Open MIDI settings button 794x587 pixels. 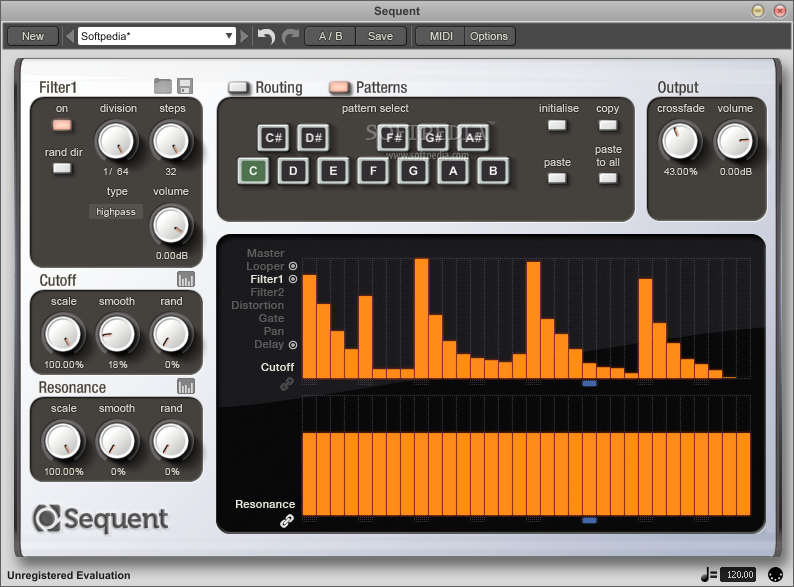click(441, 36)
